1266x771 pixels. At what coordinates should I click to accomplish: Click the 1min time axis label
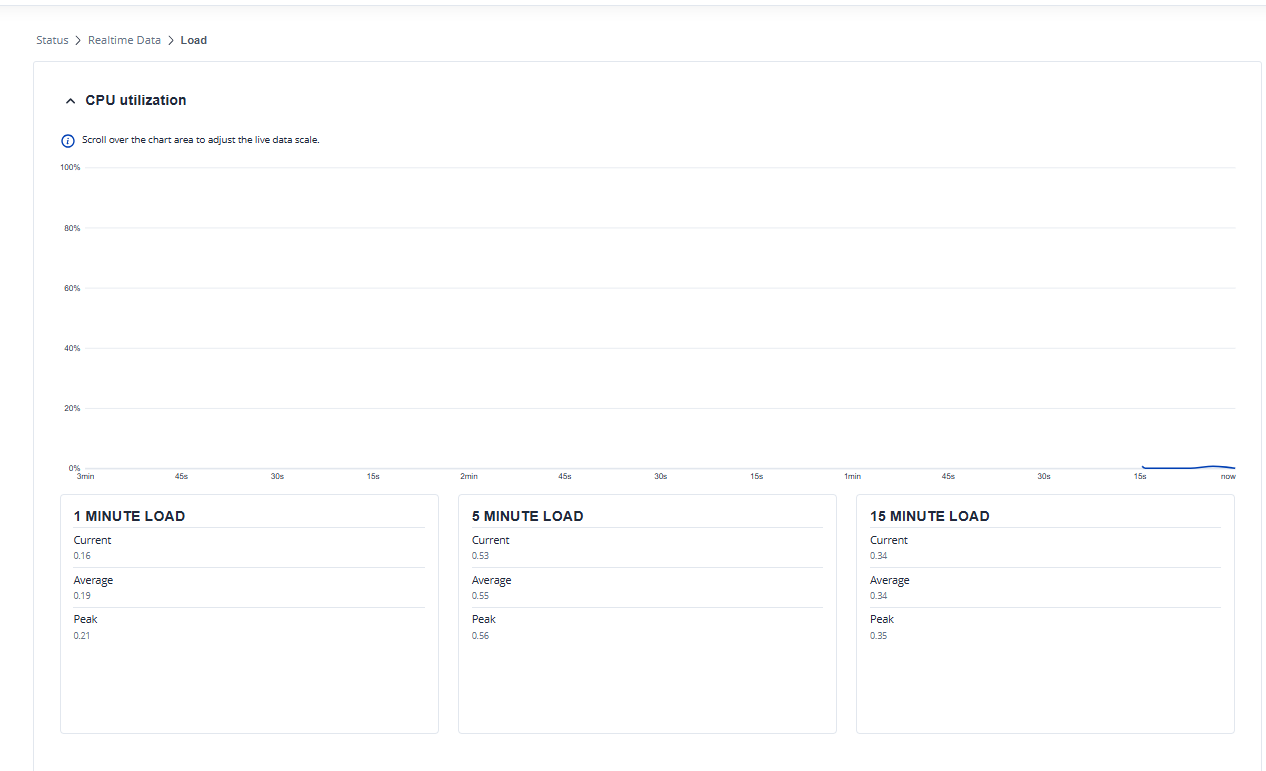[x=852, y=476]
